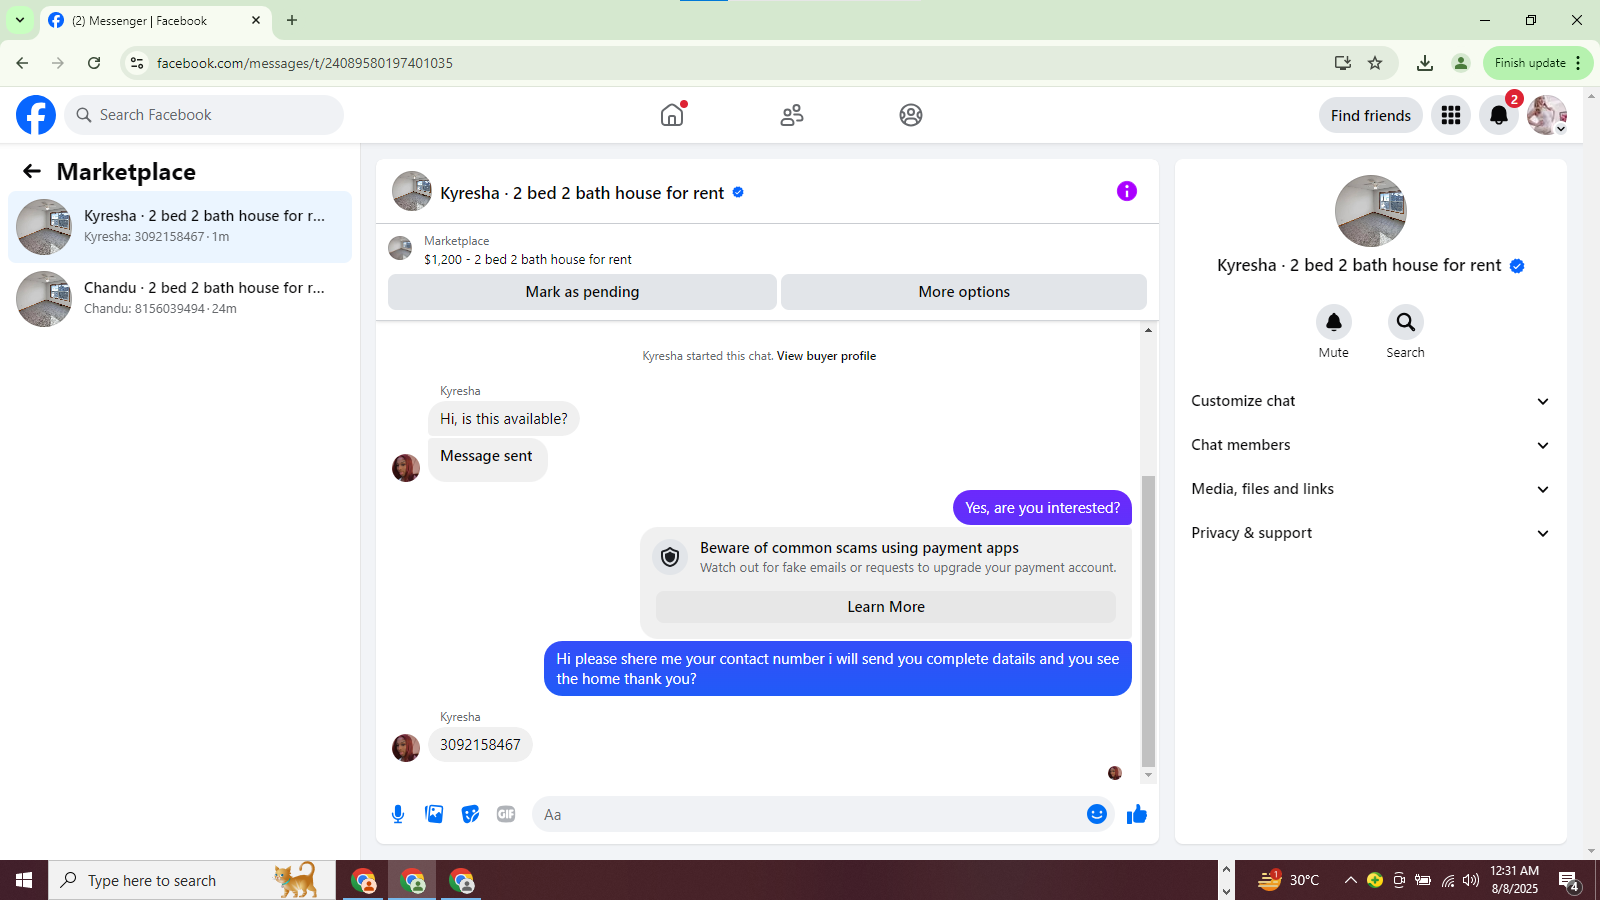Navigate back in browser

22,63
